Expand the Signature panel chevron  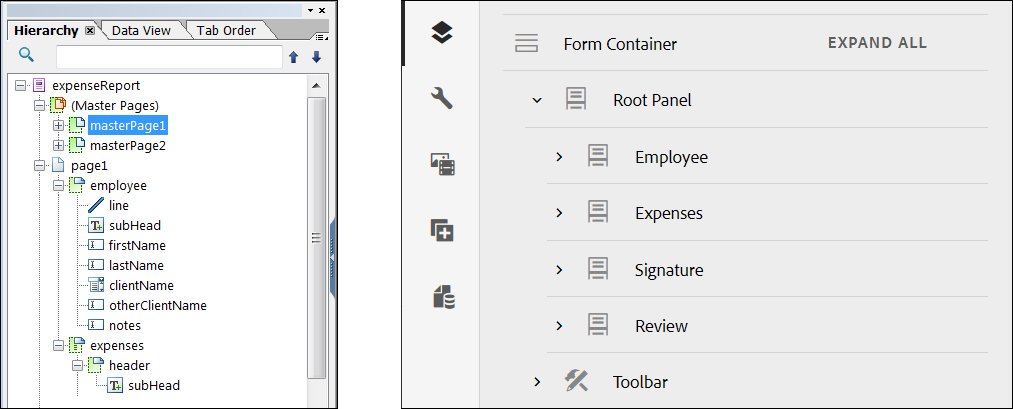click(x=559, y=269)
